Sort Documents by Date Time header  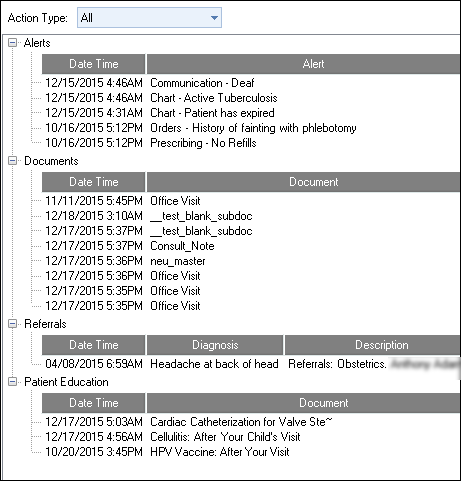pos(94,182)
